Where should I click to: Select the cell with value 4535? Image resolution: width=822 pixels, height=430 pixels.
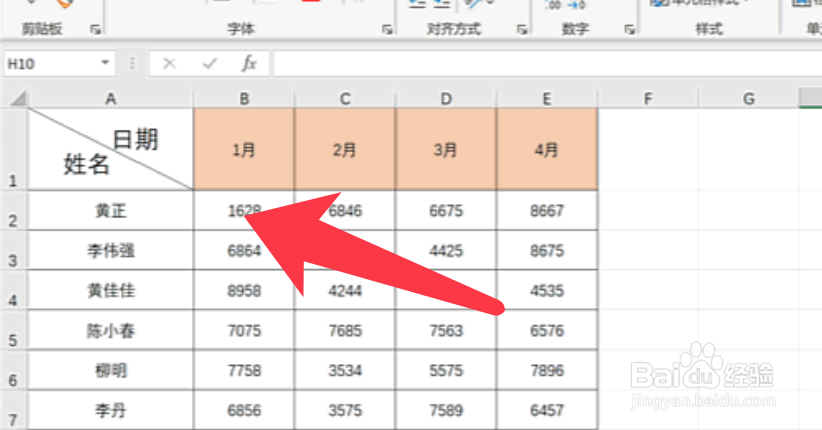pyautogui.click(x=547, y=290)
